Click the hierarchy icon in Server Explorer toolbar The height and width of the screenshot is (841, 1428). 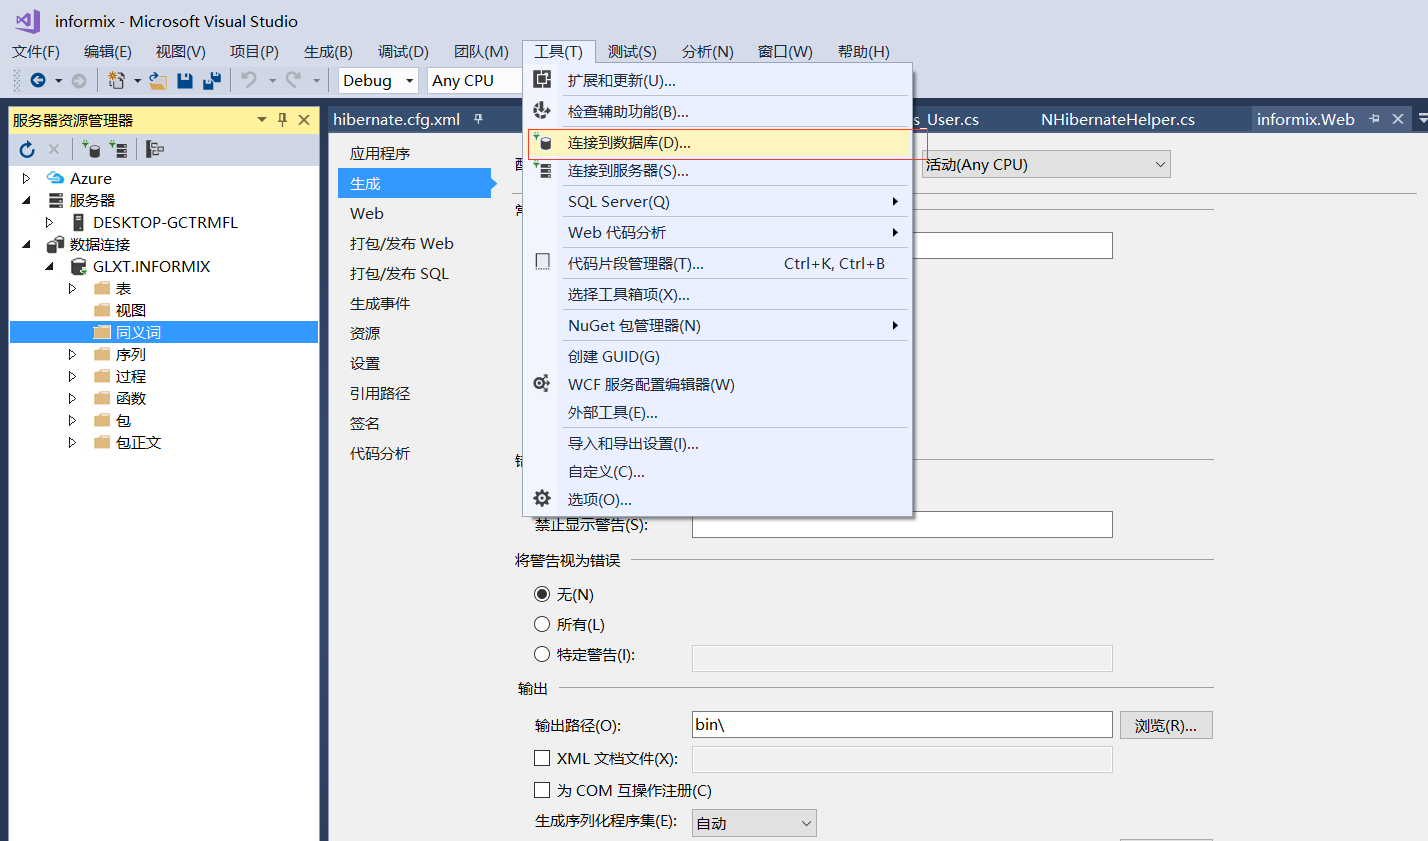pos(155,149)
